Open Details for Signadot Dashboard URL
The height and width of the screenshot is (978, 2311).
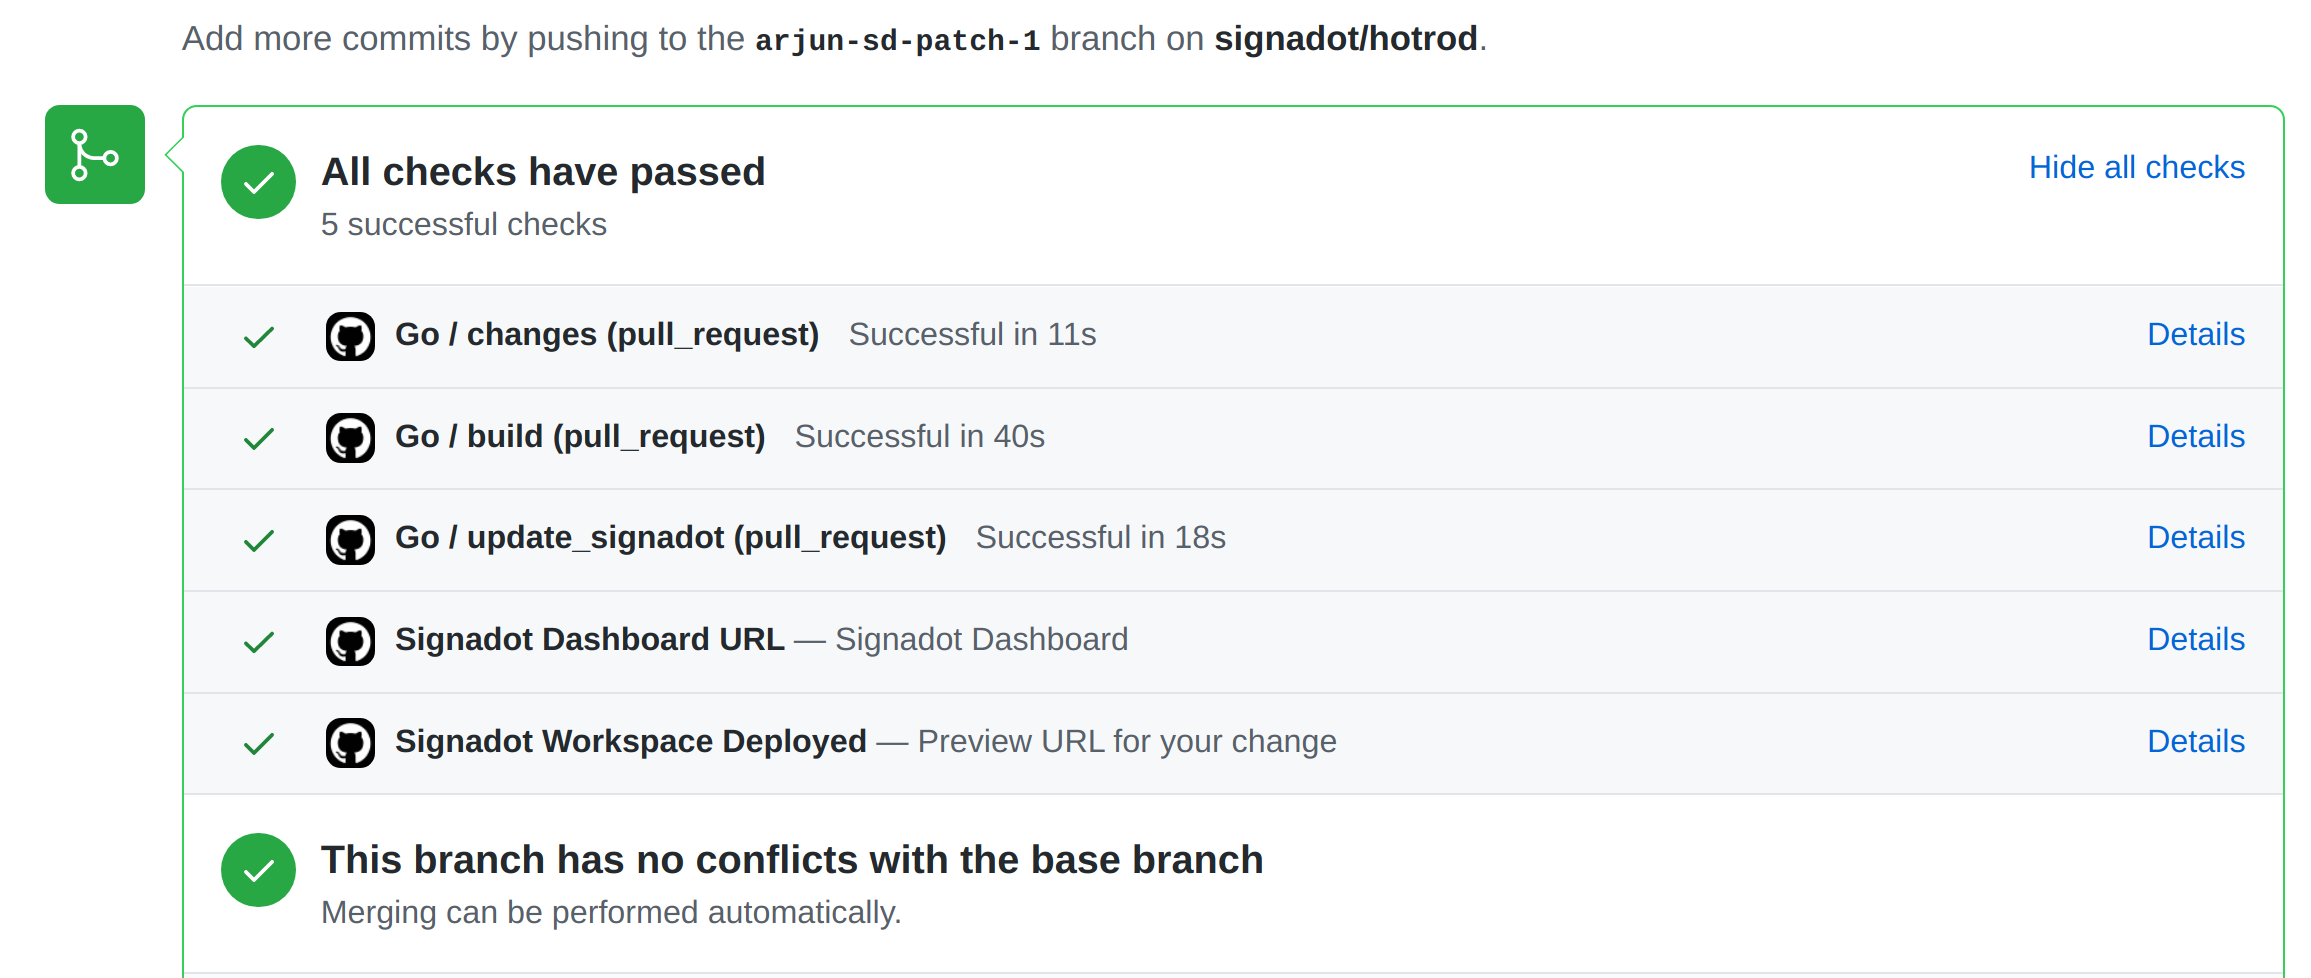pyautogui.click(x=2196, y=639)
